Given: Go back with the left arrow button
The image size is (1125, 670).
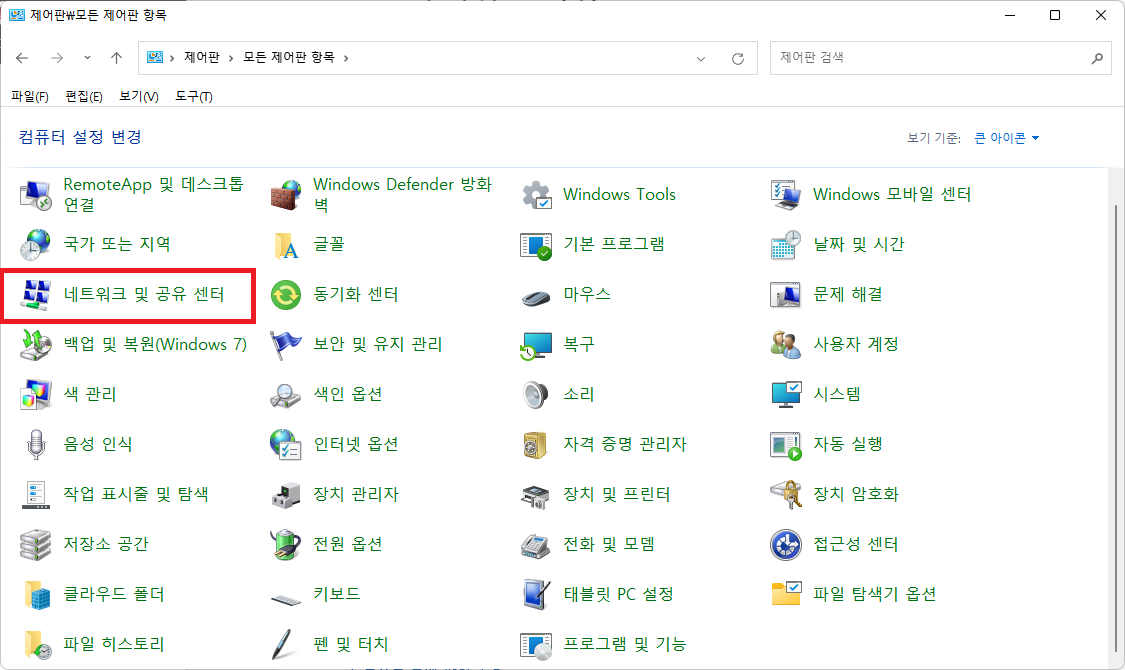Looking at the screenshot, I should tap(22, 58).
